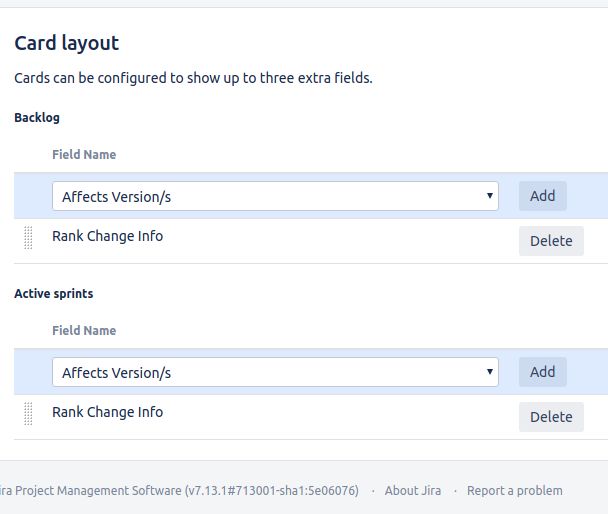
Task: Open the Backlog field name dropdown
Action: pos(275,196)
